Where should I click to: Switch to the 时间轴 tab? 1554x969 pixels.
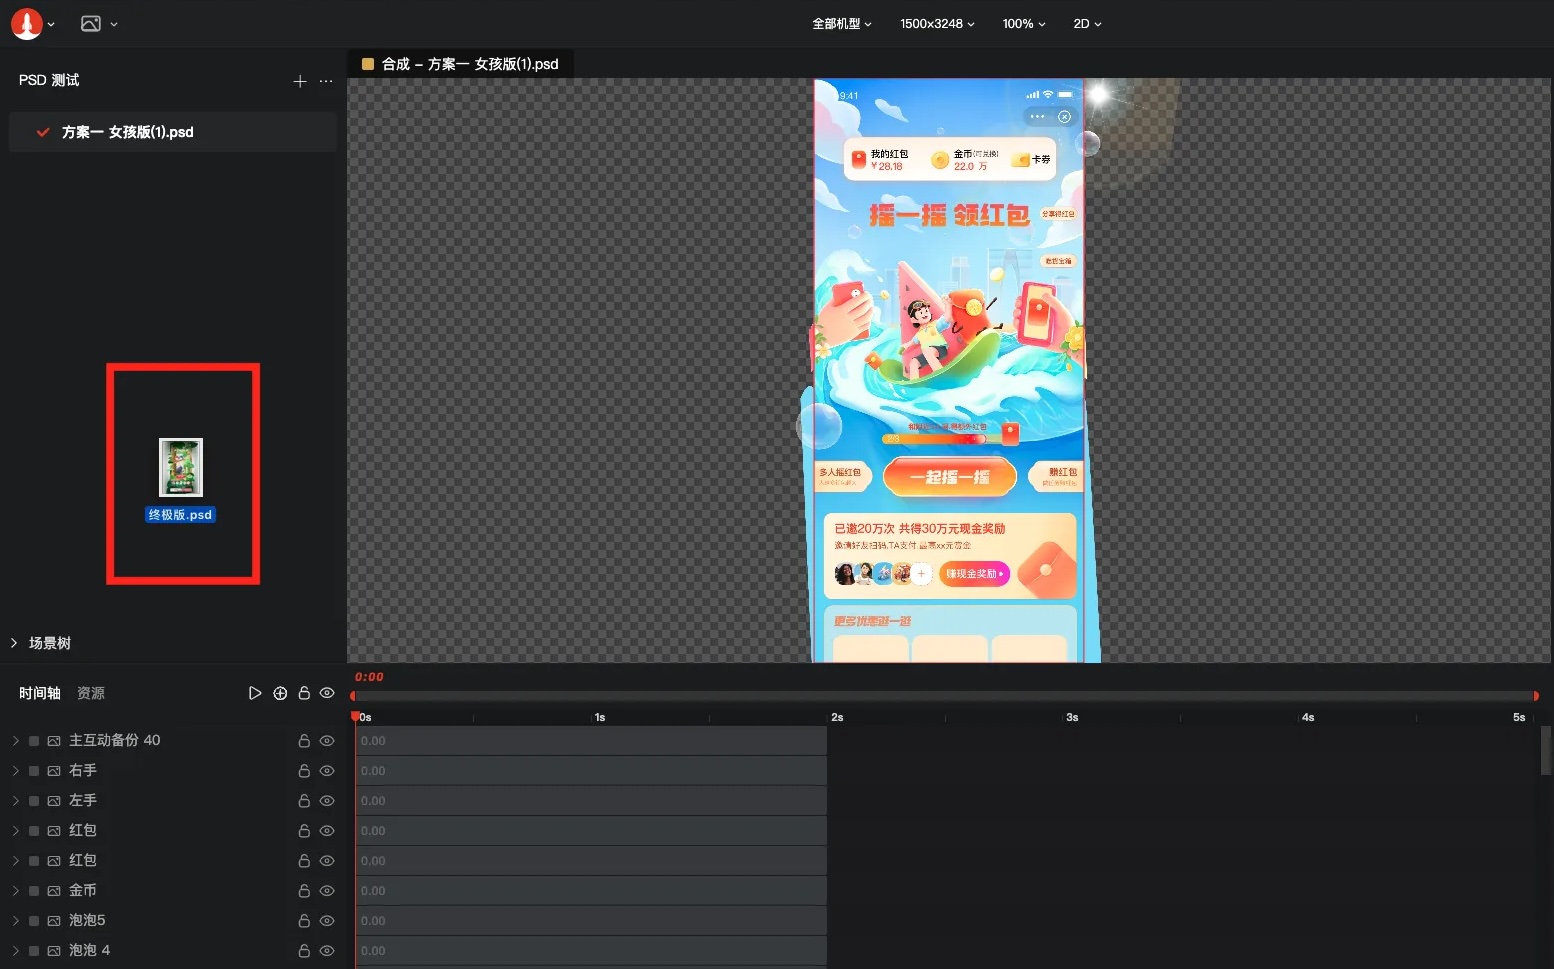click(40, 693)
